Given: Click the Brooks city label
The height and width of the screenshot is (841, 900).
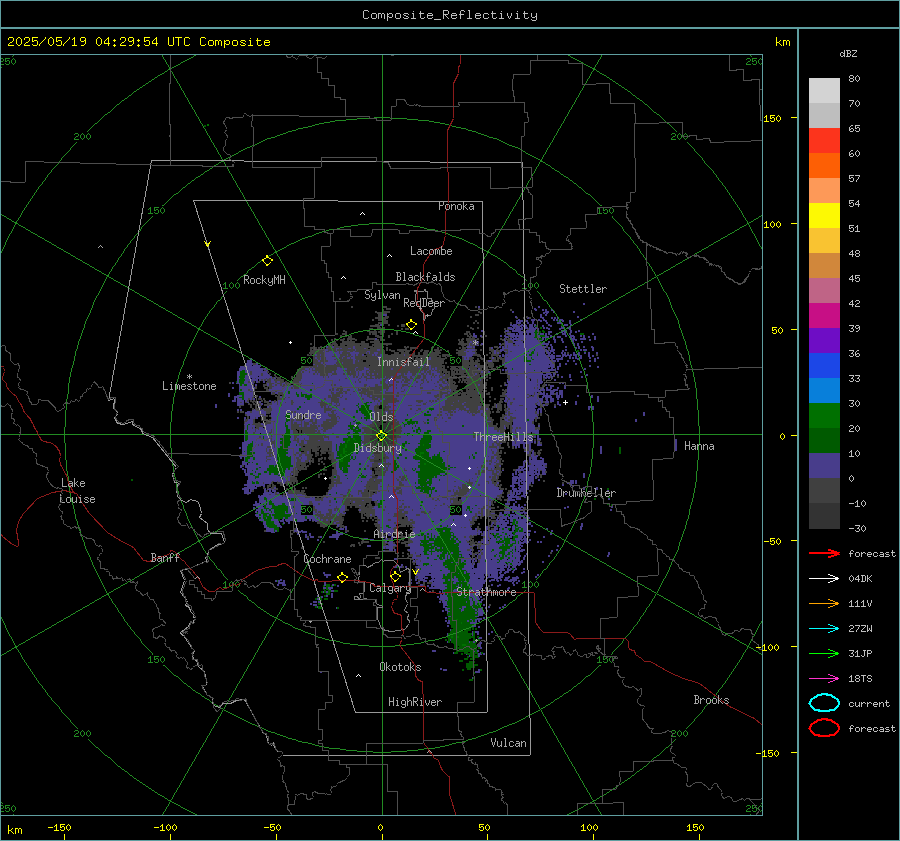Looking at the screenshot, I should [711, 700].
